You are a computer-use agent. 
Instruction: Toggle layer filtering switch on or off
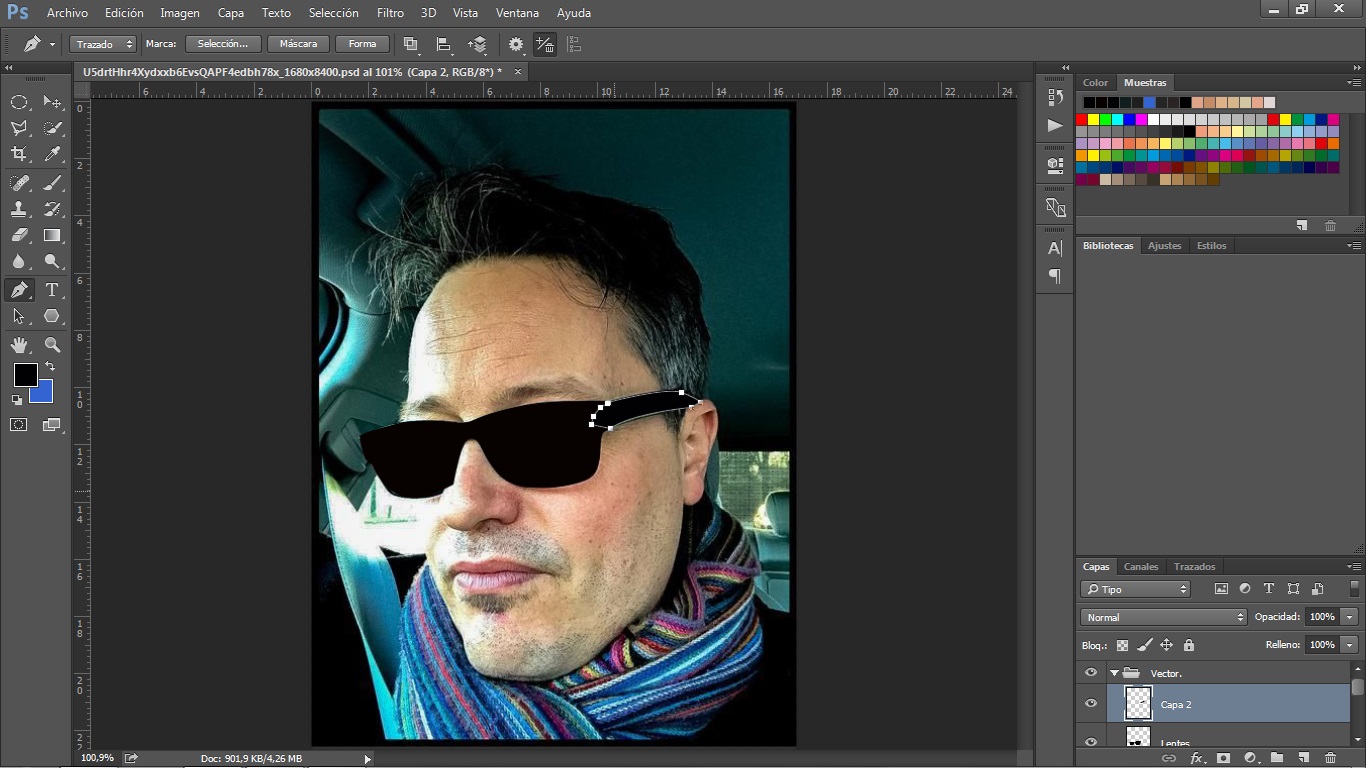click(1355, 589)
